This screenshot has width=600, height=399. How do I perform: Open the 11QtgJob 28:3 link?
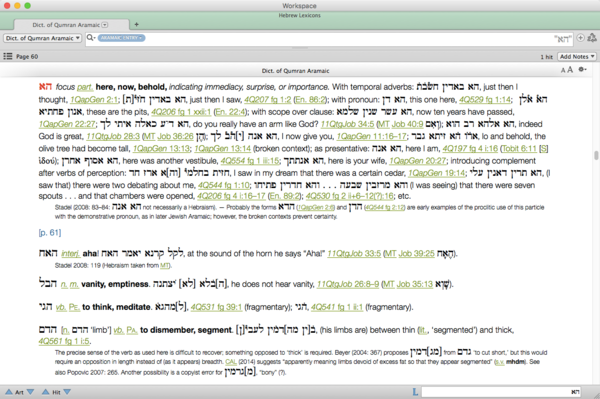(113, 136)
